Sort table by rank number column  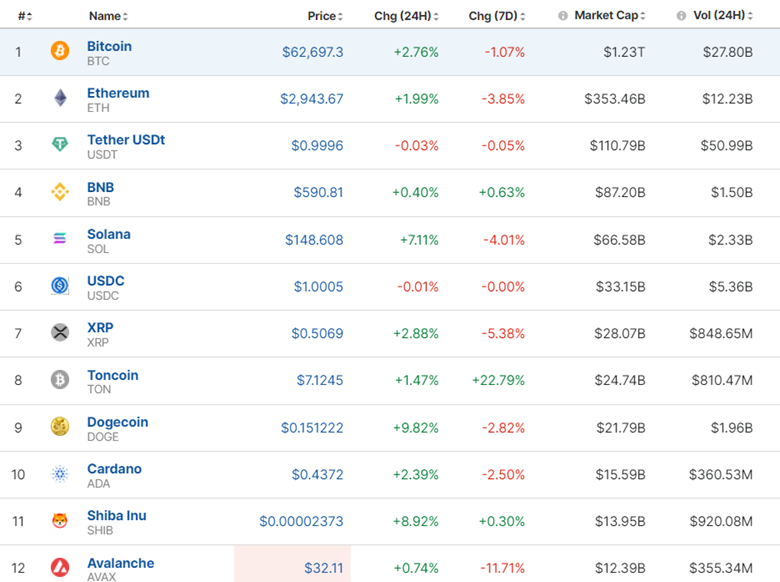[x=25, y=16]
